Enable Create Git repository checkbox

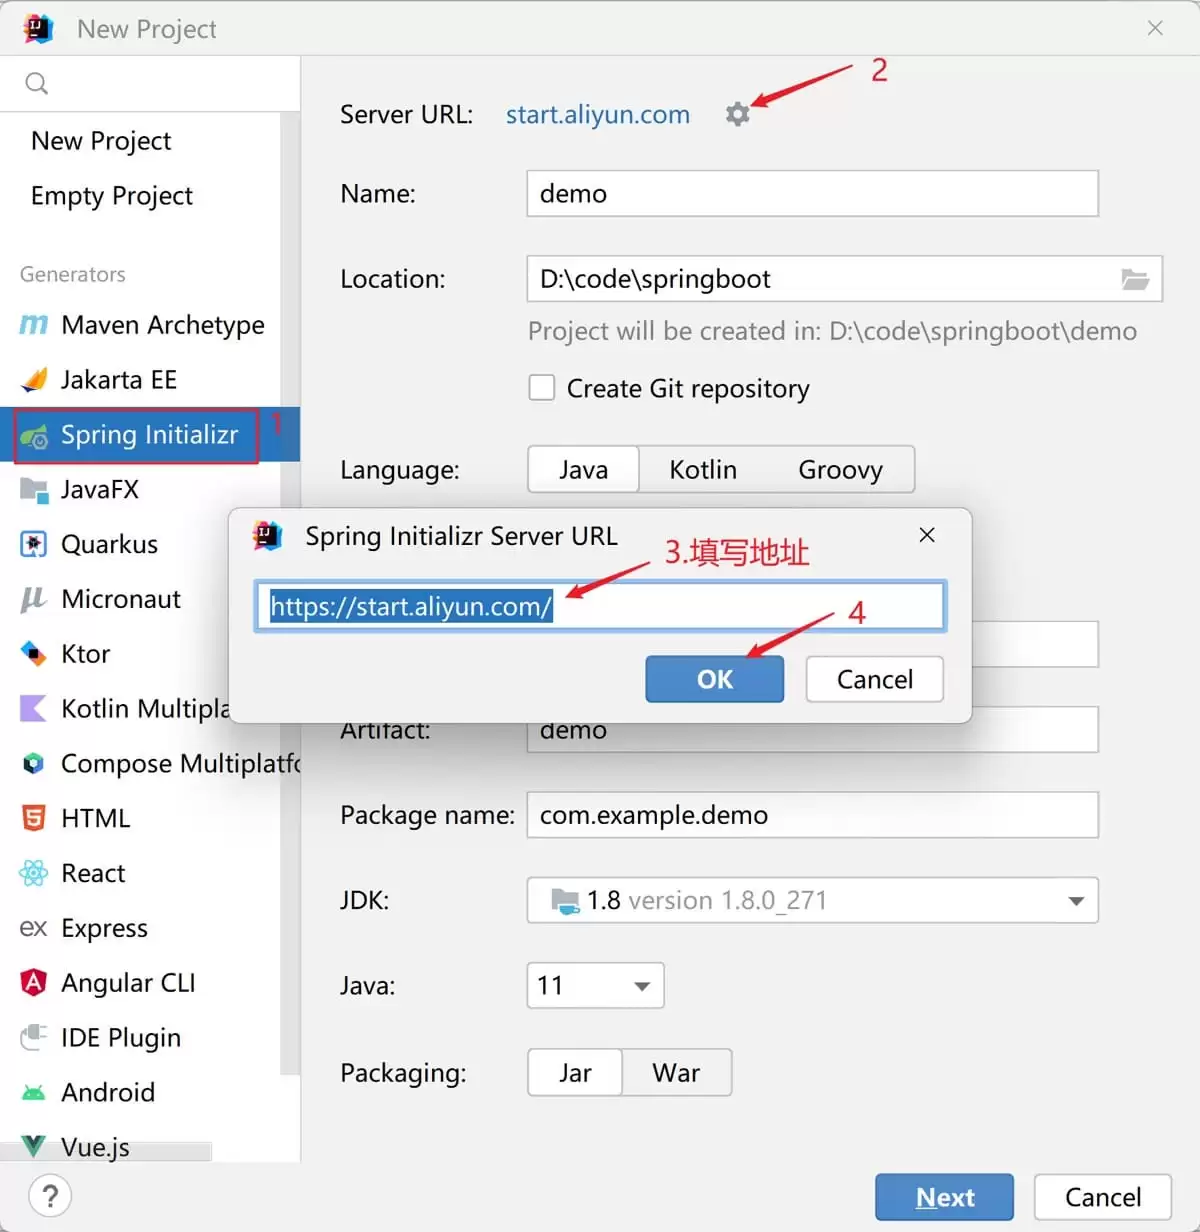point(542,388)
